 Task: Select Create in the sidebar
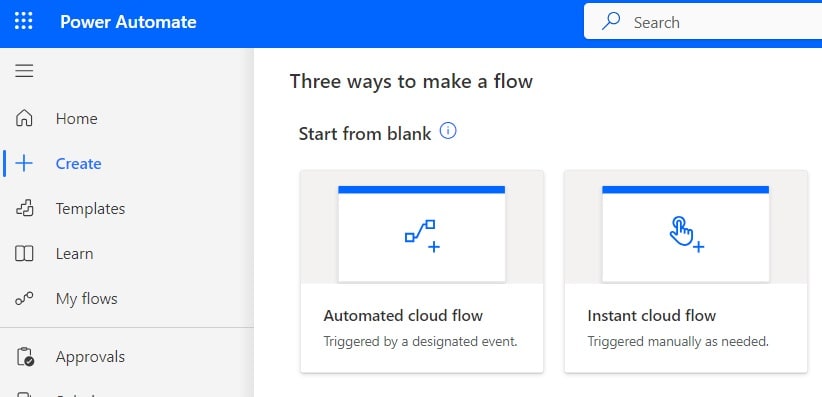(x=79, y=164)
